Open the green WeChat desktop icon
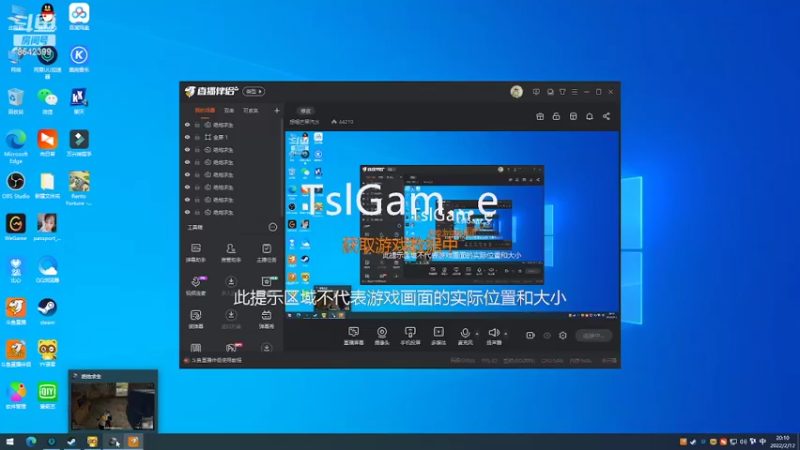This screenshot has width=800, height=450. click(x=47, y=101)
